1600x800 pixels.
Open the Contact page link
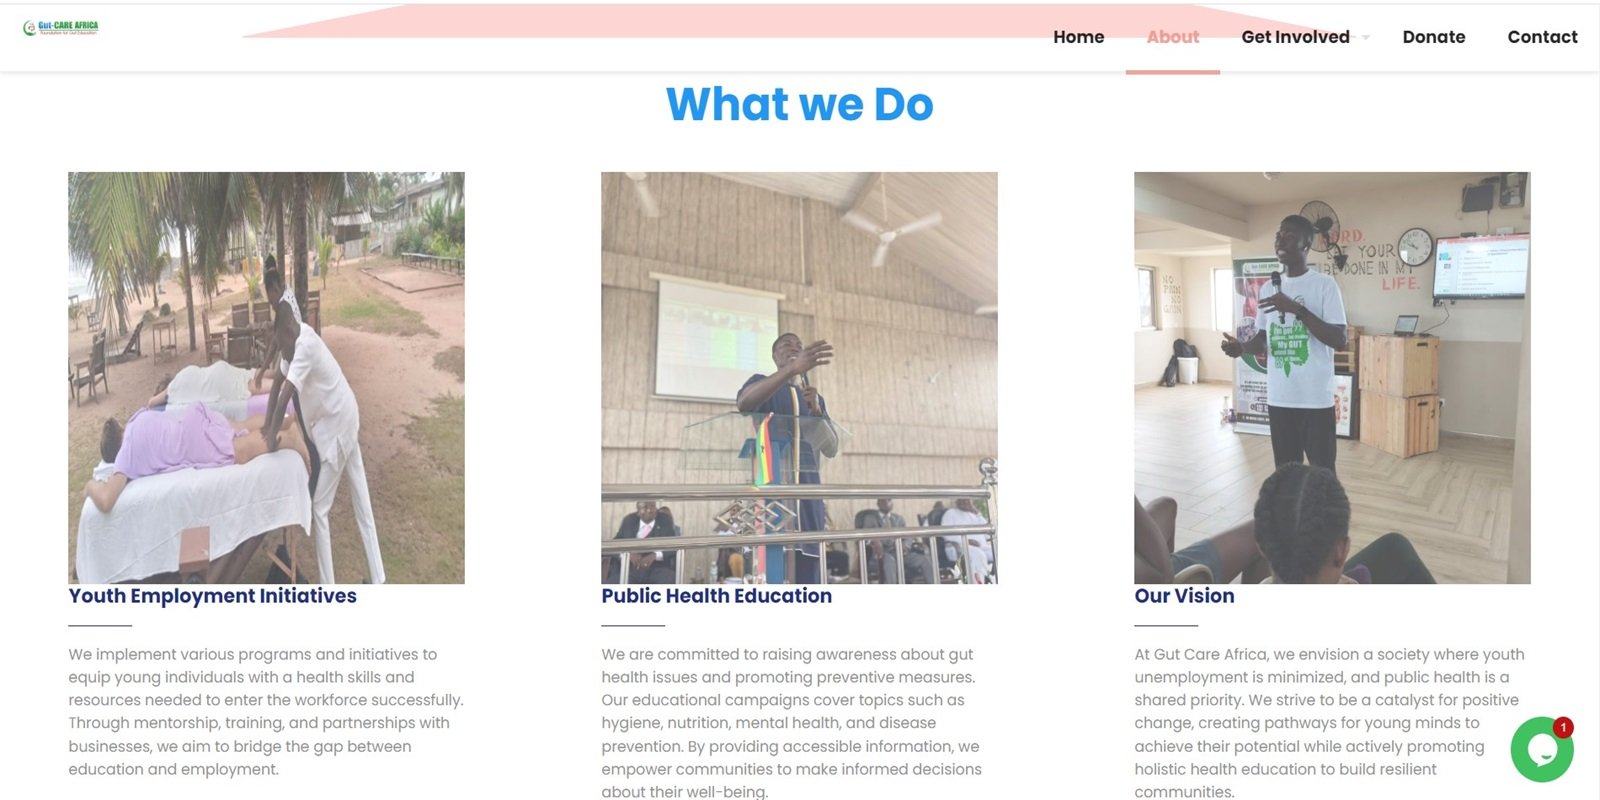[x=1542, y=37]
